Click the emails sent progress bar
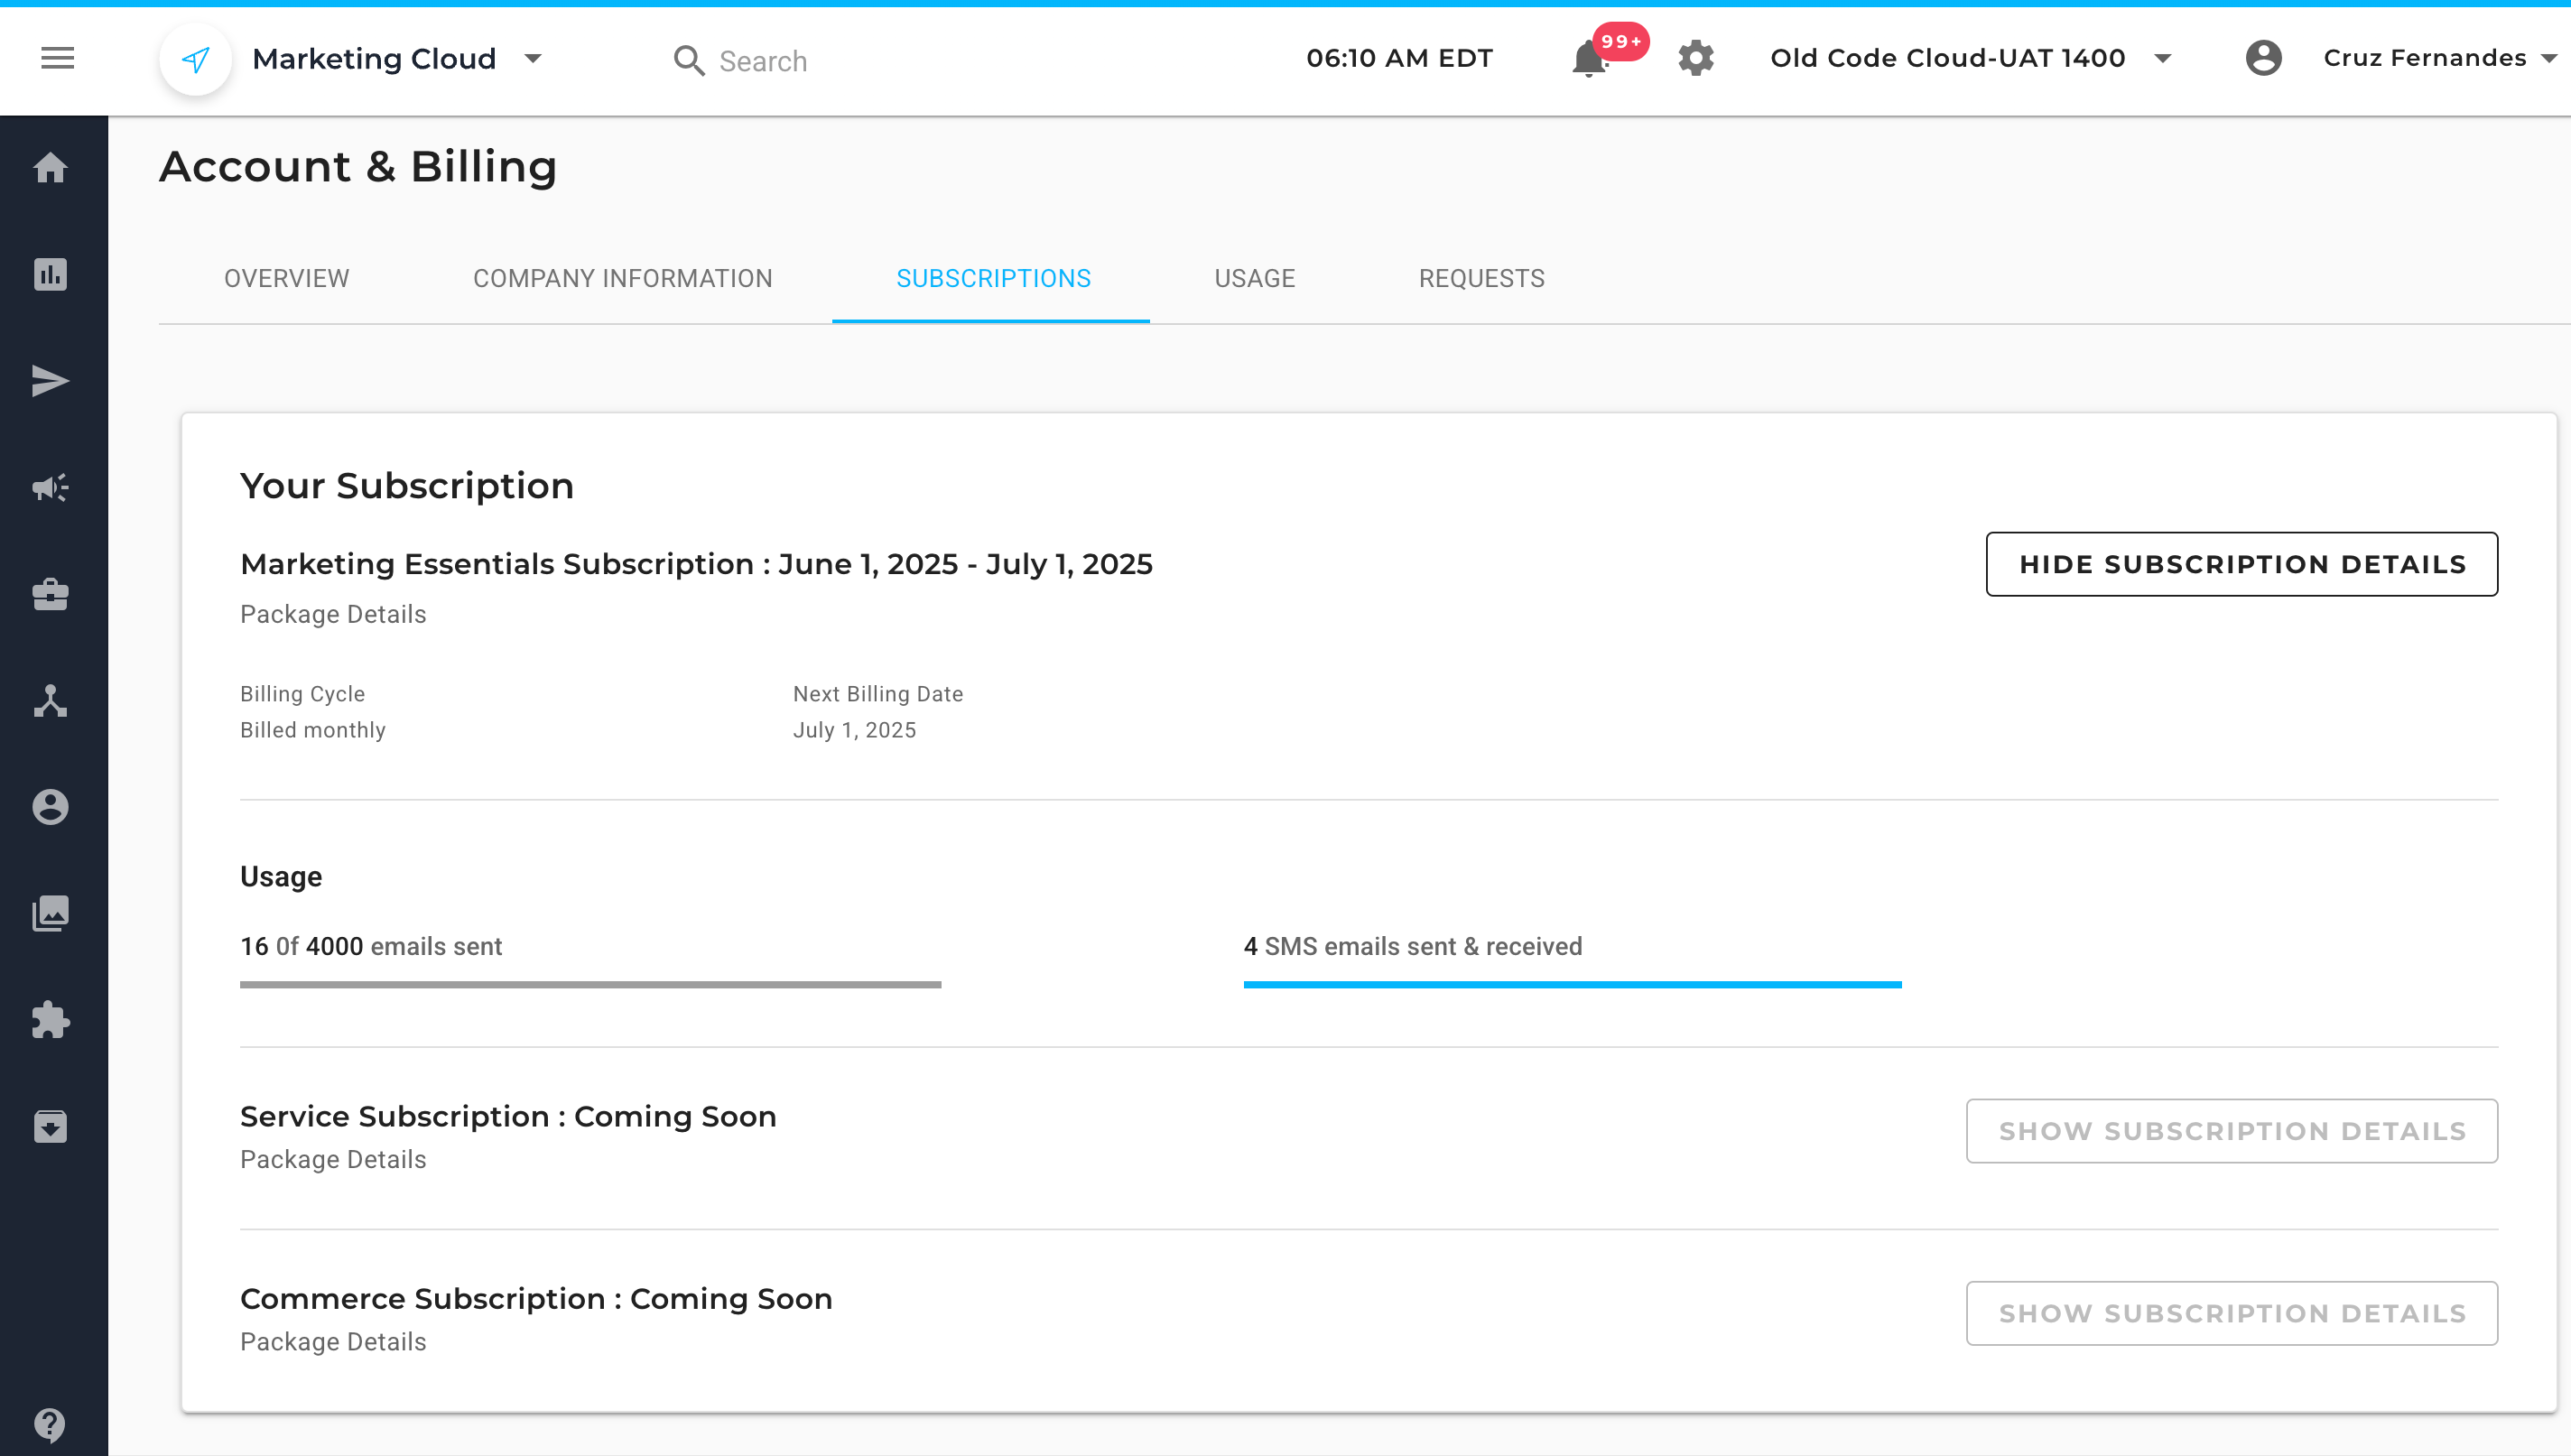2571x1456 pixels. 590,985
